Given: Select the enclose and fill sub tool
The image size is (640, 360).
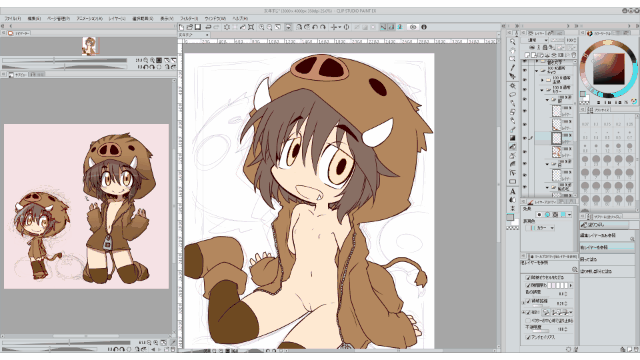Looking at the screenshot, I should click(x=607, y=259).
